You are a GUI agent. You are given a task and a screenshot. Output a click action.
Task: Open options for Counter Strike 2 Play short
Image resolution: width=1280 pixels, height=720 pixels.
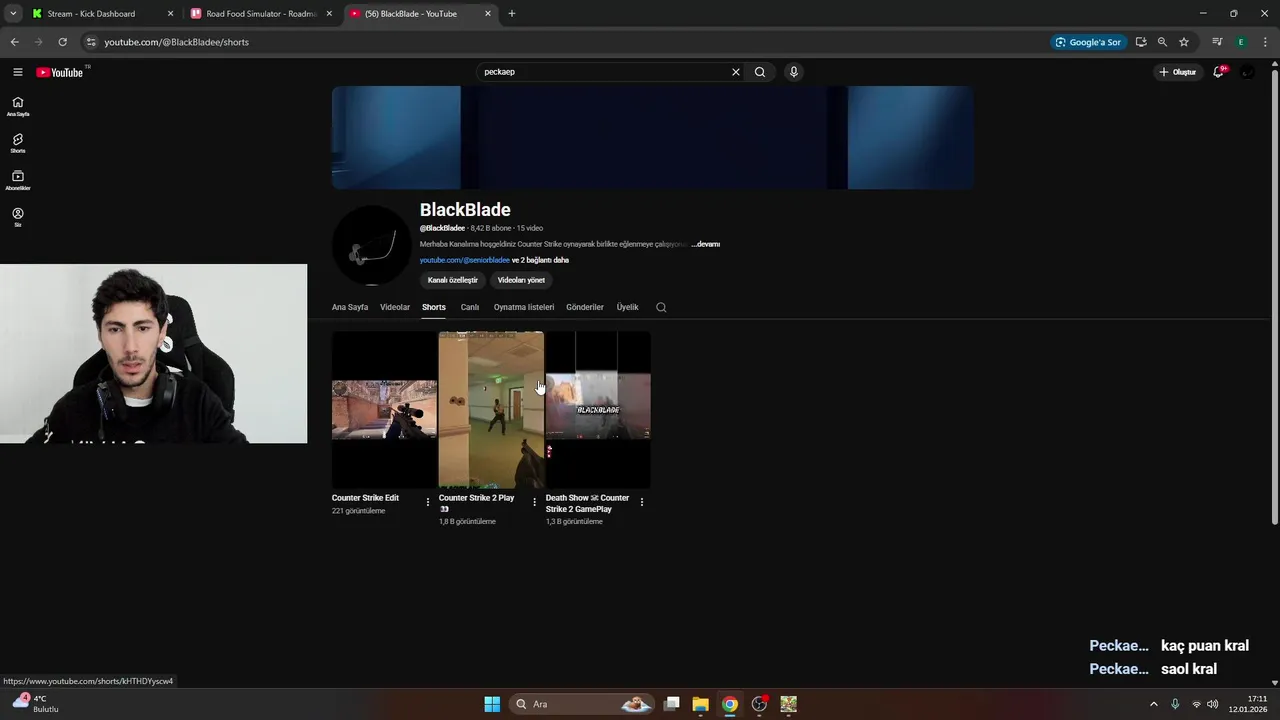(x=534, y=502)
